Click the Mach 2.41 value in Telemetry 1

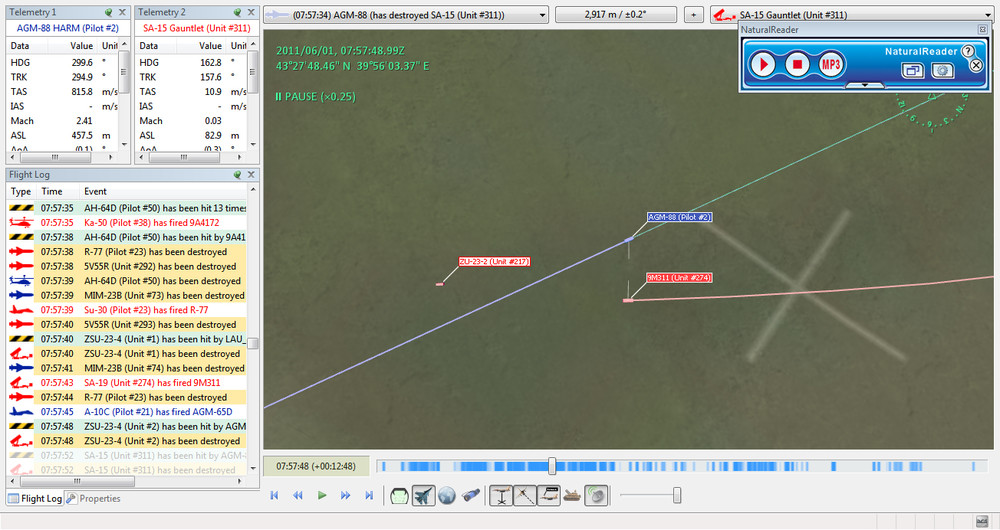84,121
